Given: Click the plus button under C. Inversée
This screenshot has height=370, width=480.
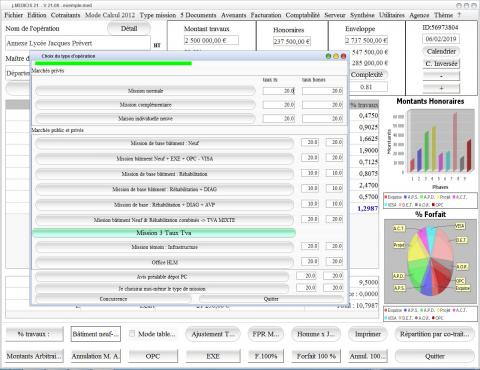Looking at the screenshot, I should point(441,88).
